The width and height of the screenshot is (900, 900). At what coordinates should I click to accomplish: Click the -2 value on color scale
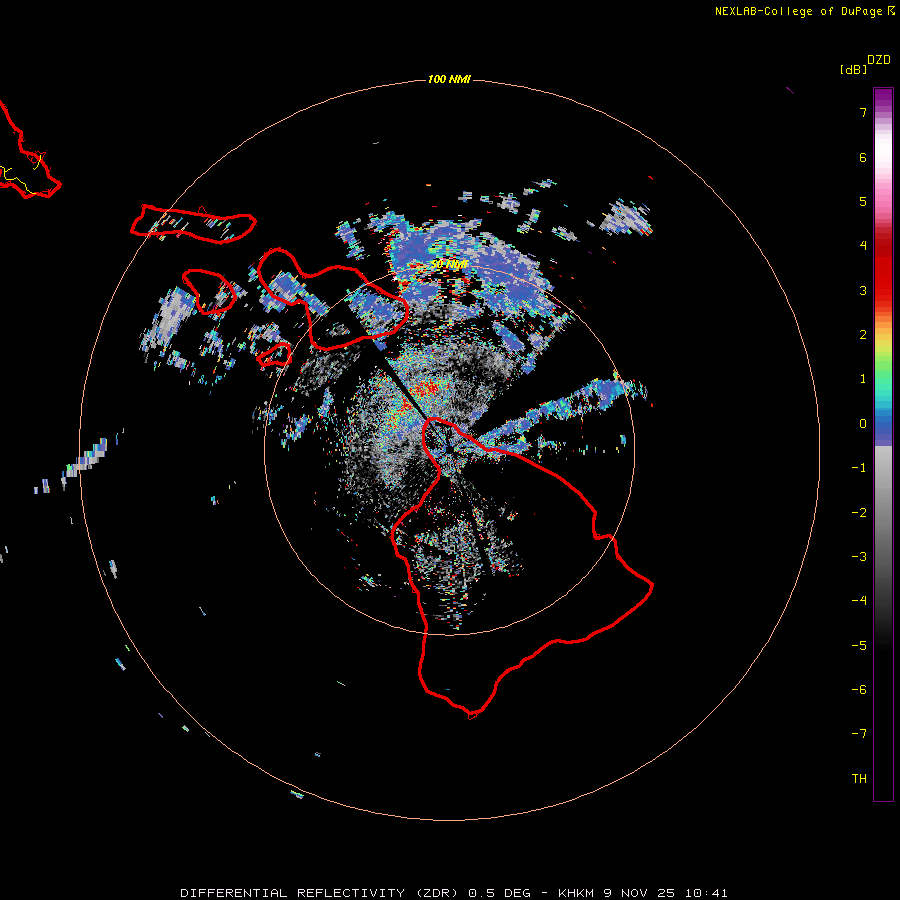(859, 513)
